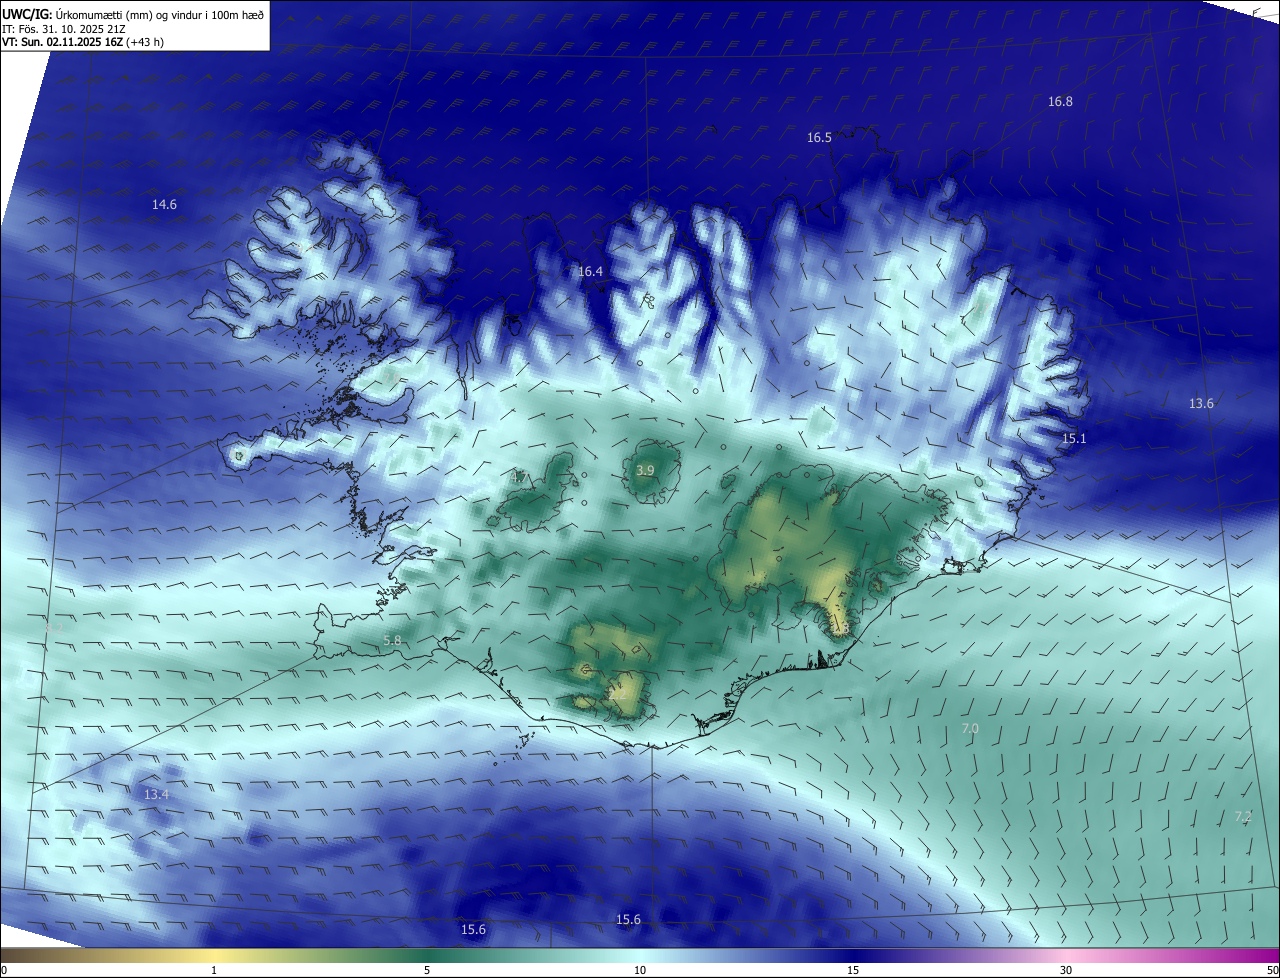1280x978 pixels.
Task: Select the 13.6 value label on the map
Action: click(1201, 404)
